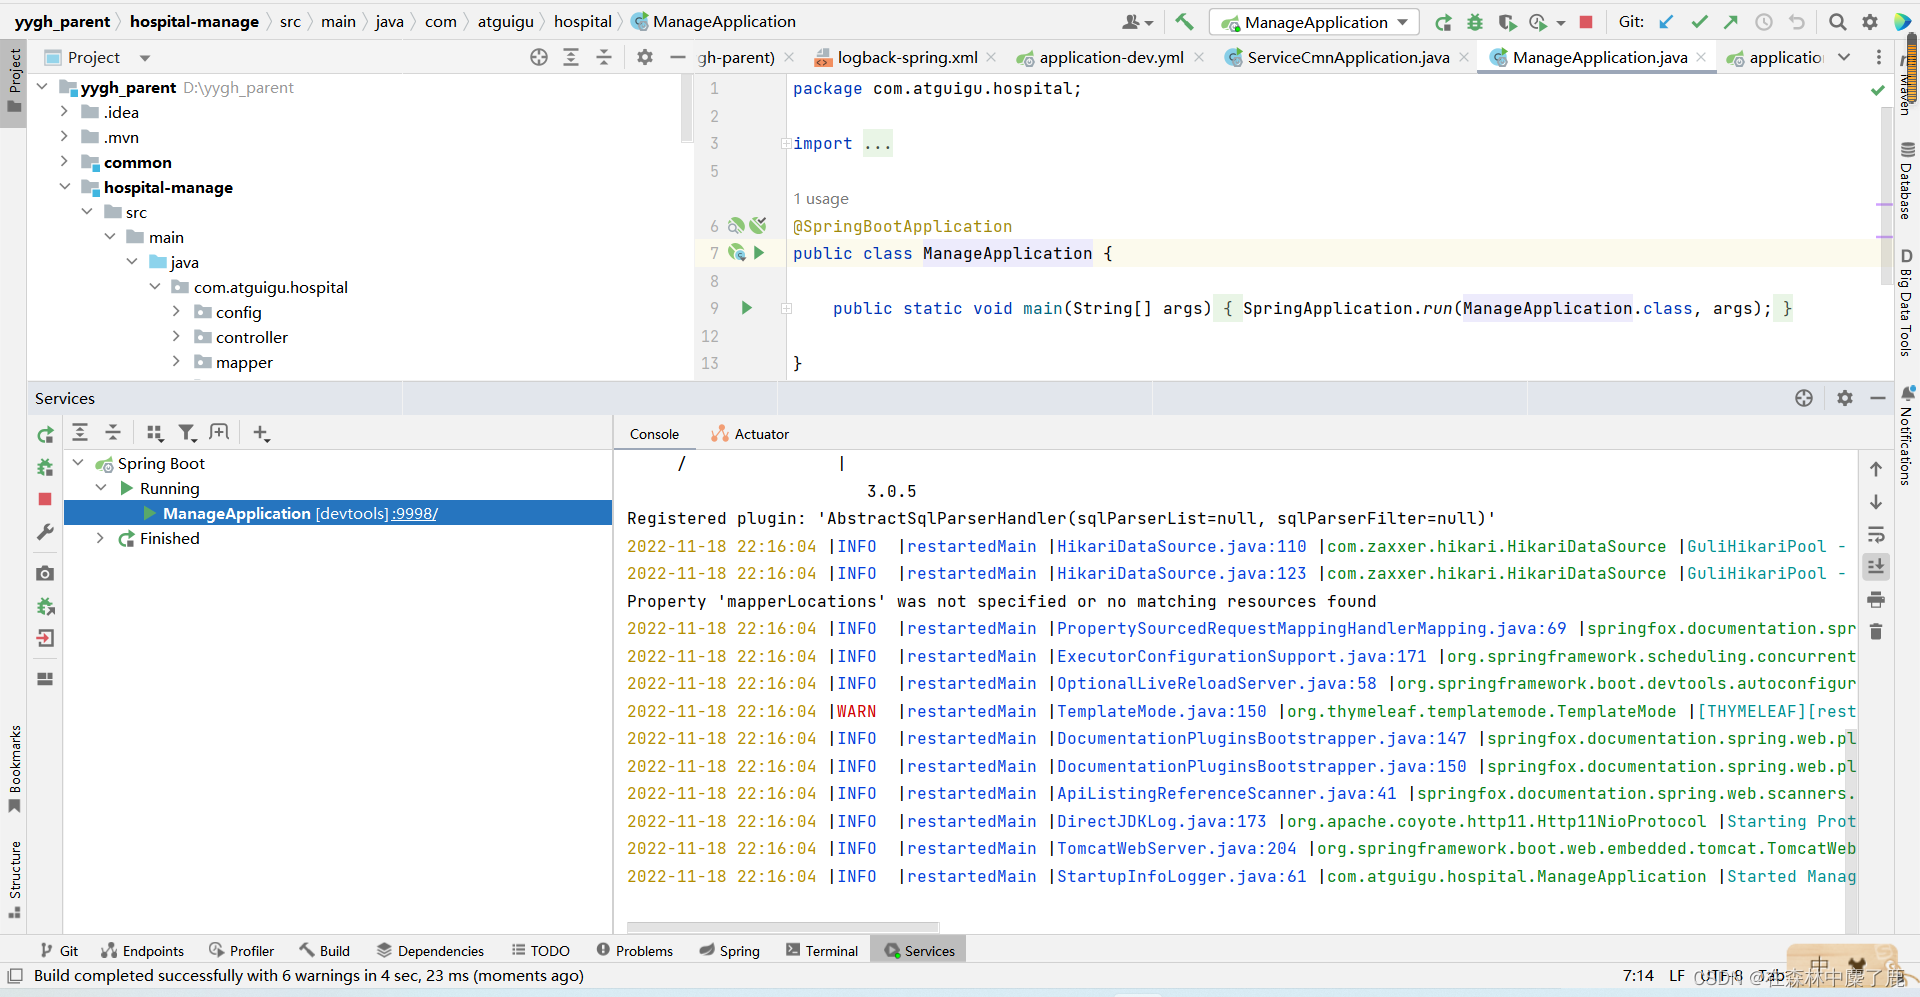Run main method from gutter arrow
The width and height of the screenshot is (1920, 997).
tap(746, 308)
